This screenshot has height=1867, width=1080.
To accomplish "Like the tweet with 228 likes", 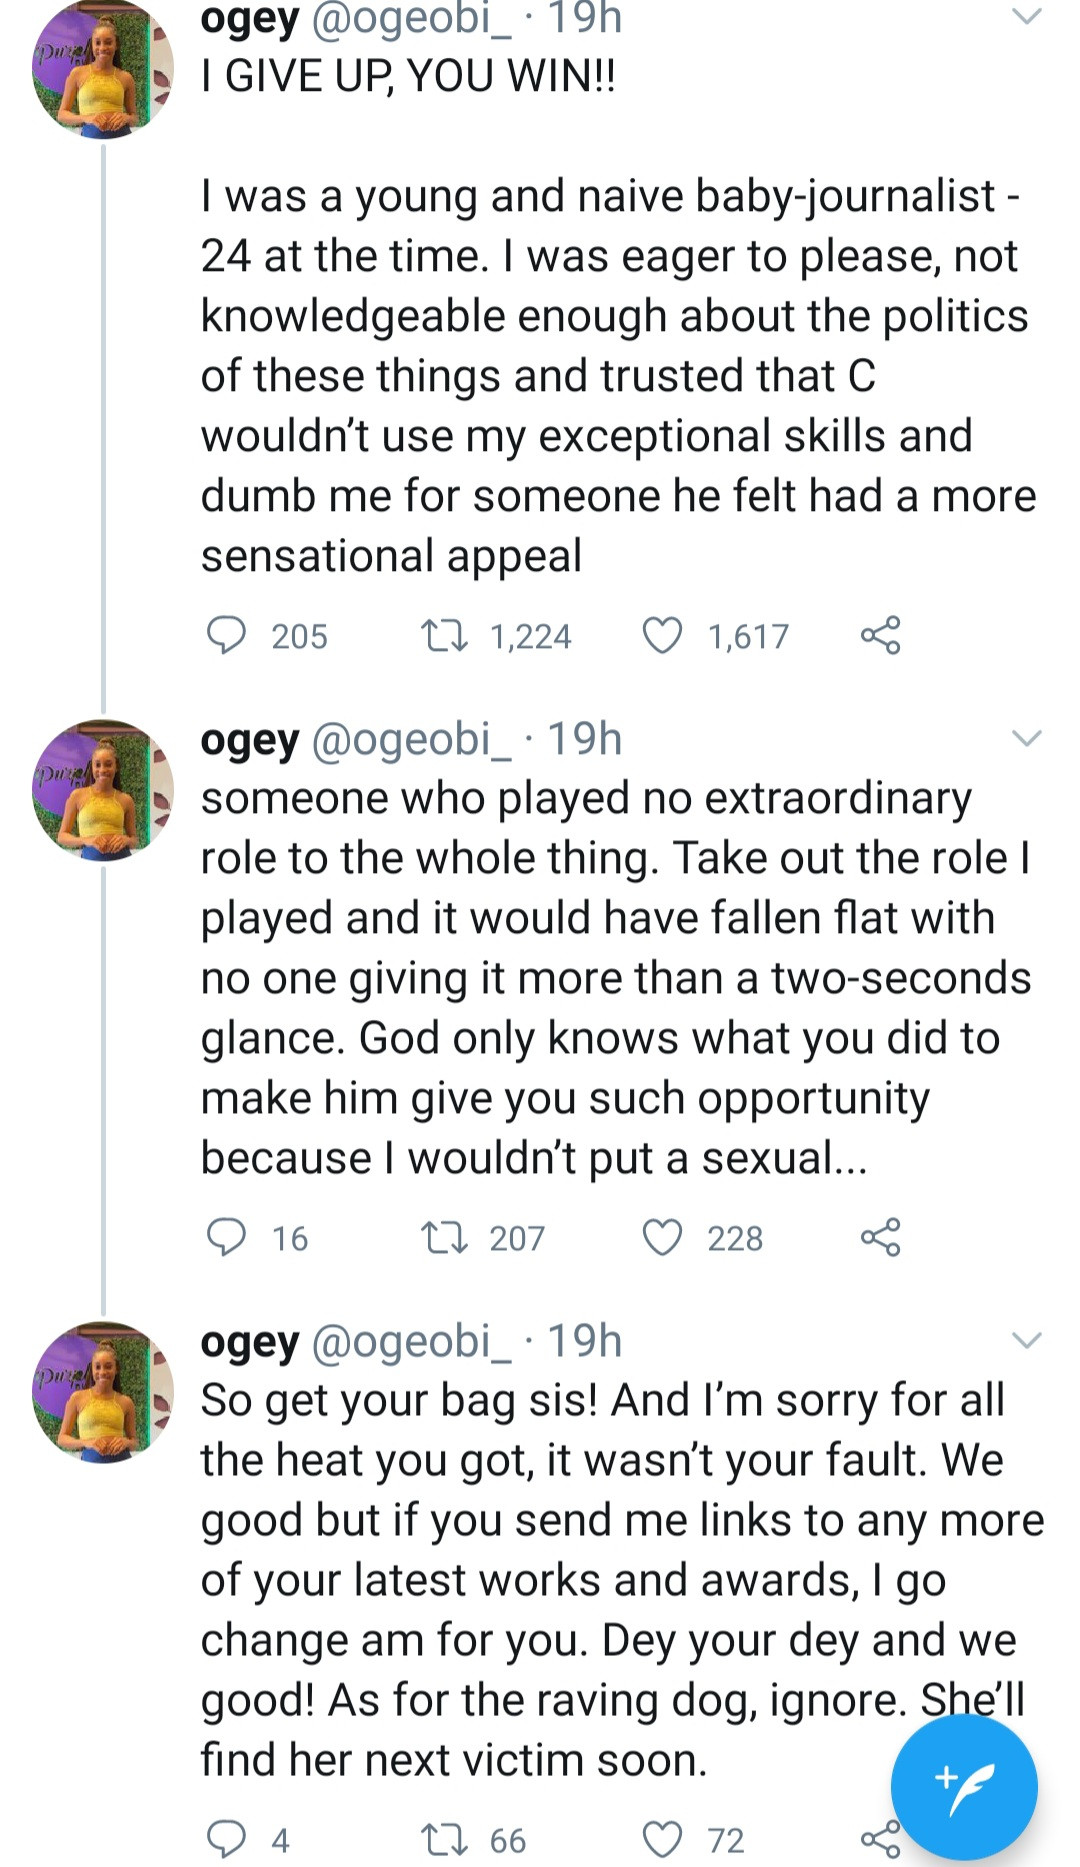I will (662, 1238).
